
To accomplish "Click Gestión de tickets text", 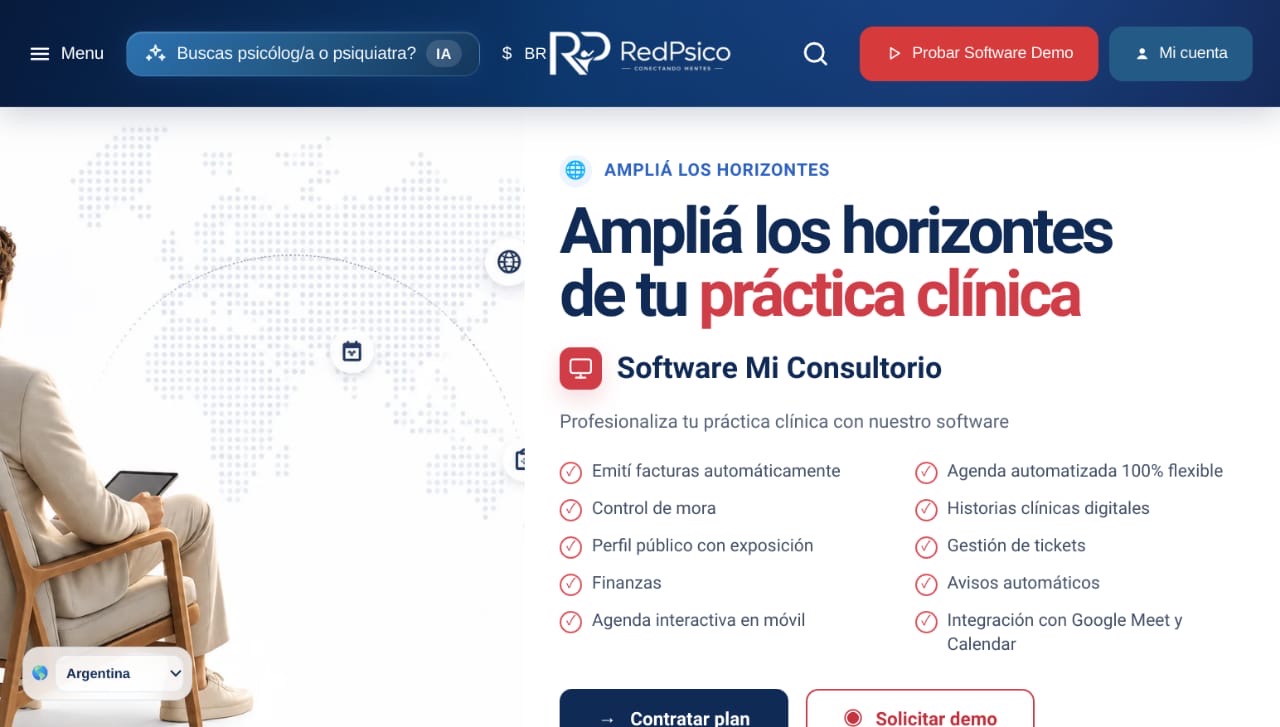I will pos(1016,545).
